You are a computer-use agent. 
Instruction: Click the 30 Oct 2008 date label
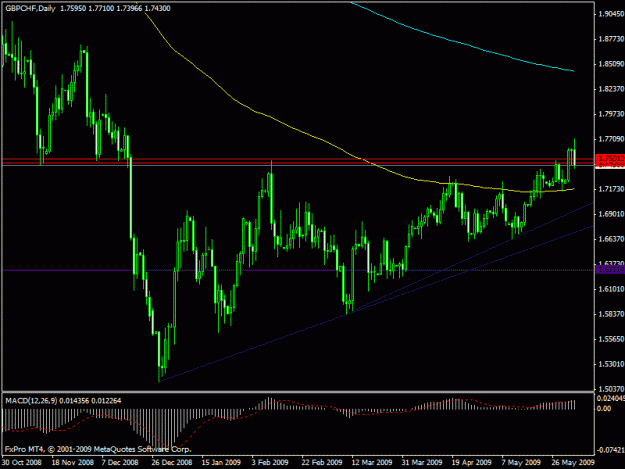(x=22, y=462)
